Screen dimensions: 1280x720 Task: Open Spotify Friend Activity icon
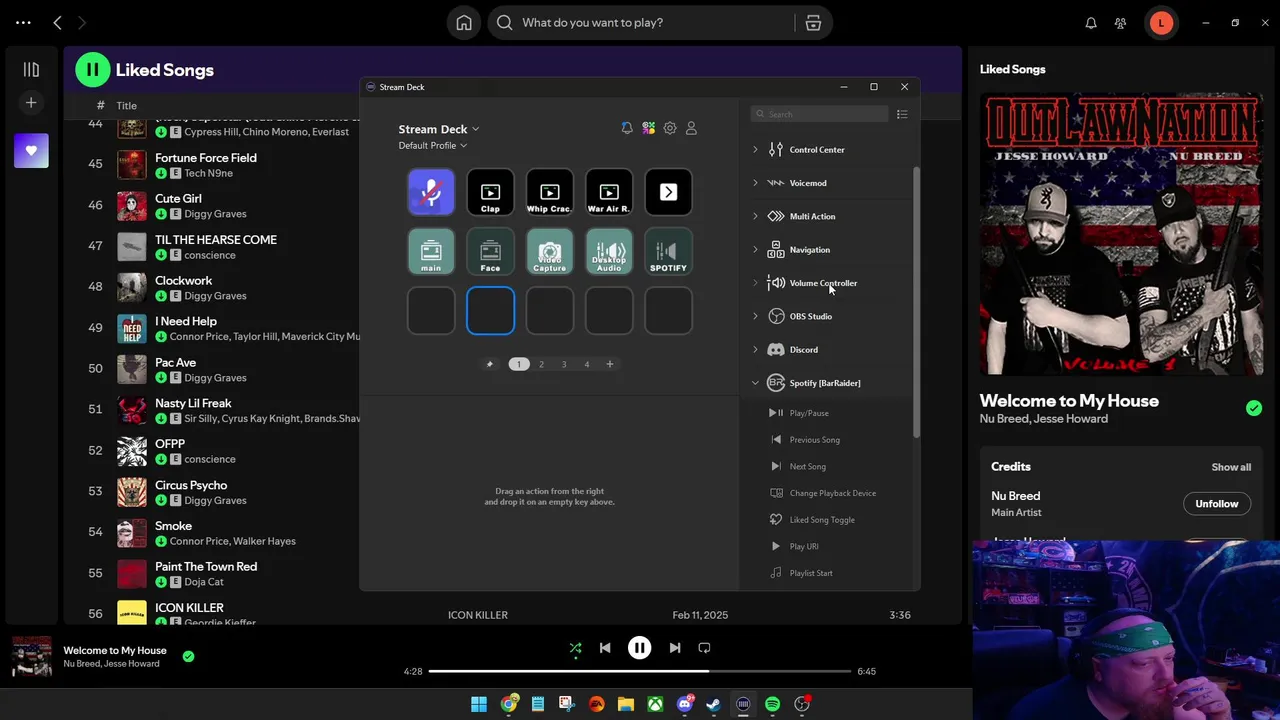tap(1121, 22)
